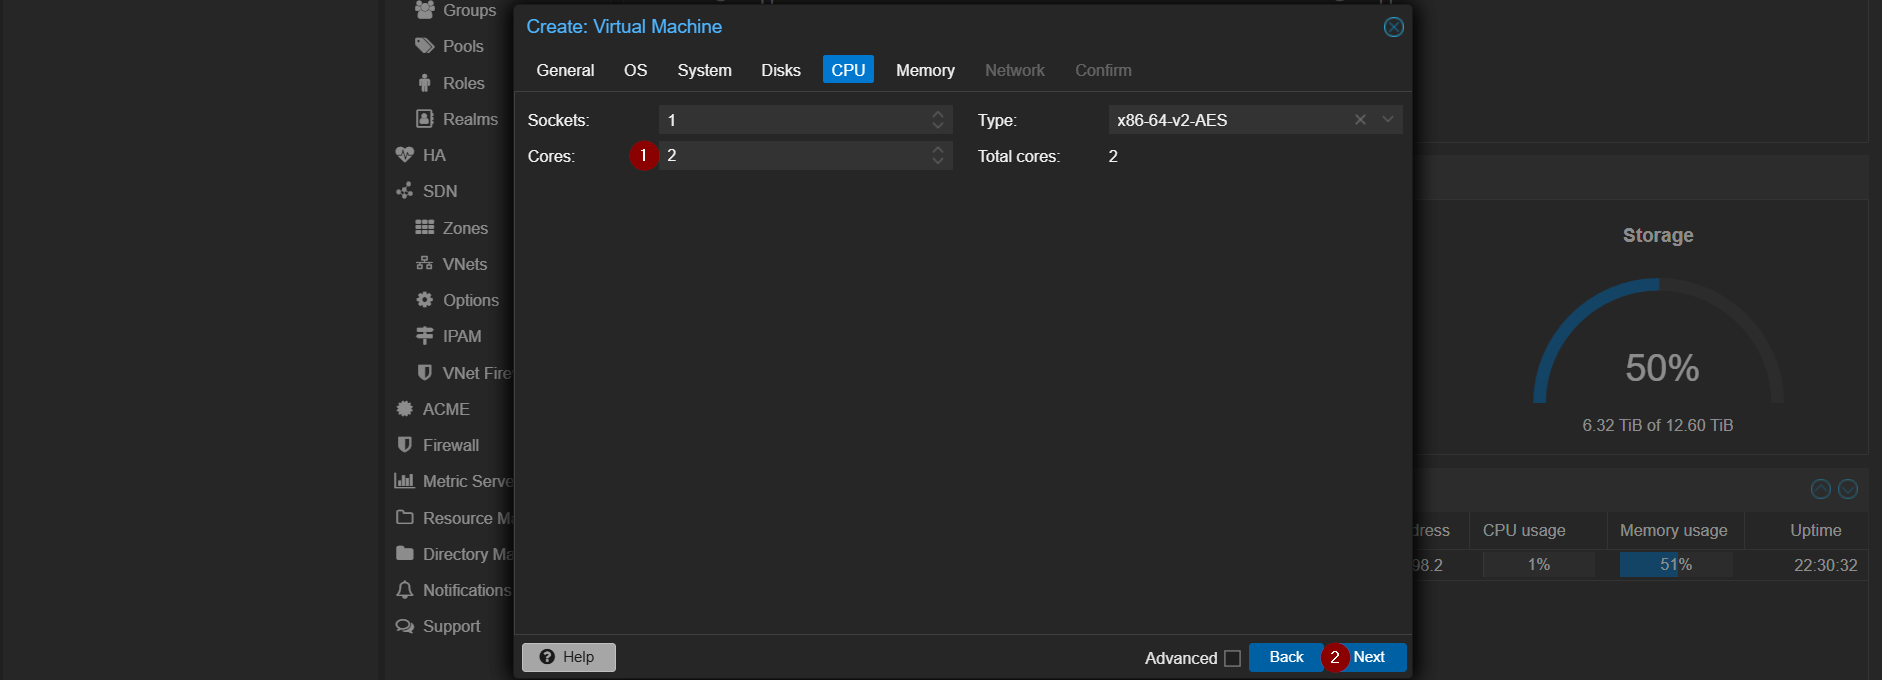Click the Firewall shield icon
This screenshot has height=680, width=1882.
point(404,445)
